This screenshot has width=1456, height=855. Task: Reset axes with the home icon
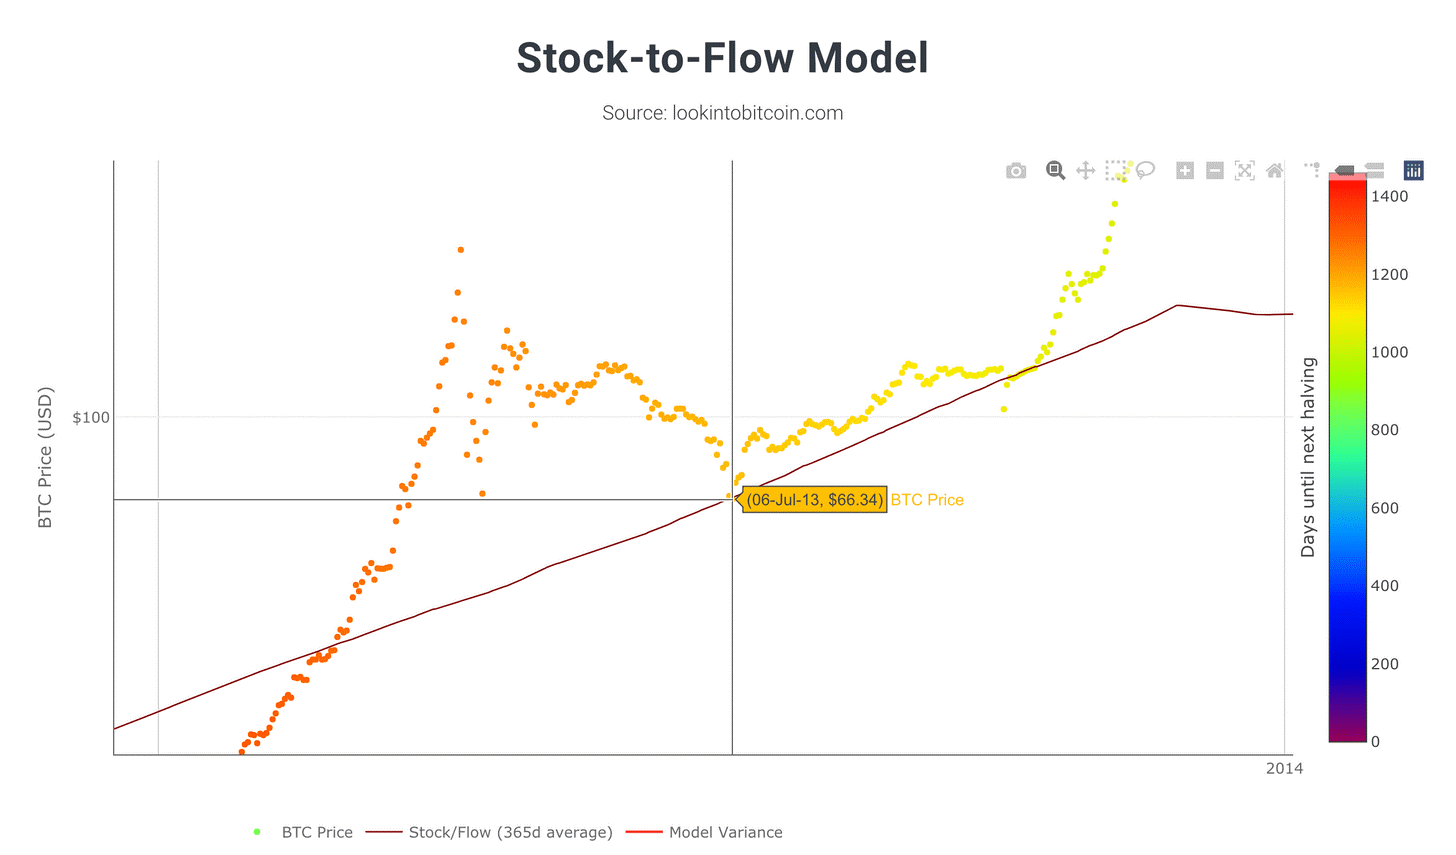tap(1274, 171)
